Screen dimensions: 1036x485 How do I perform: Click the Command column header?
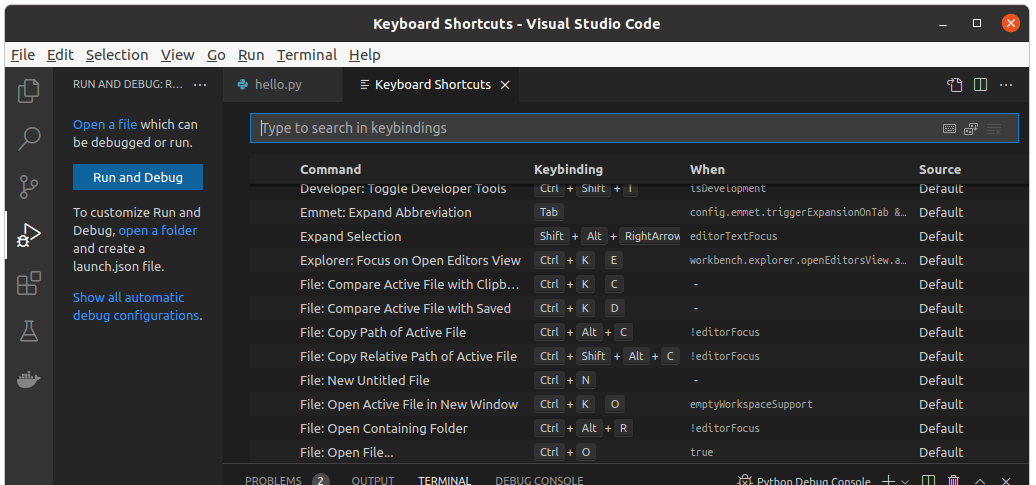pos(330,170)
